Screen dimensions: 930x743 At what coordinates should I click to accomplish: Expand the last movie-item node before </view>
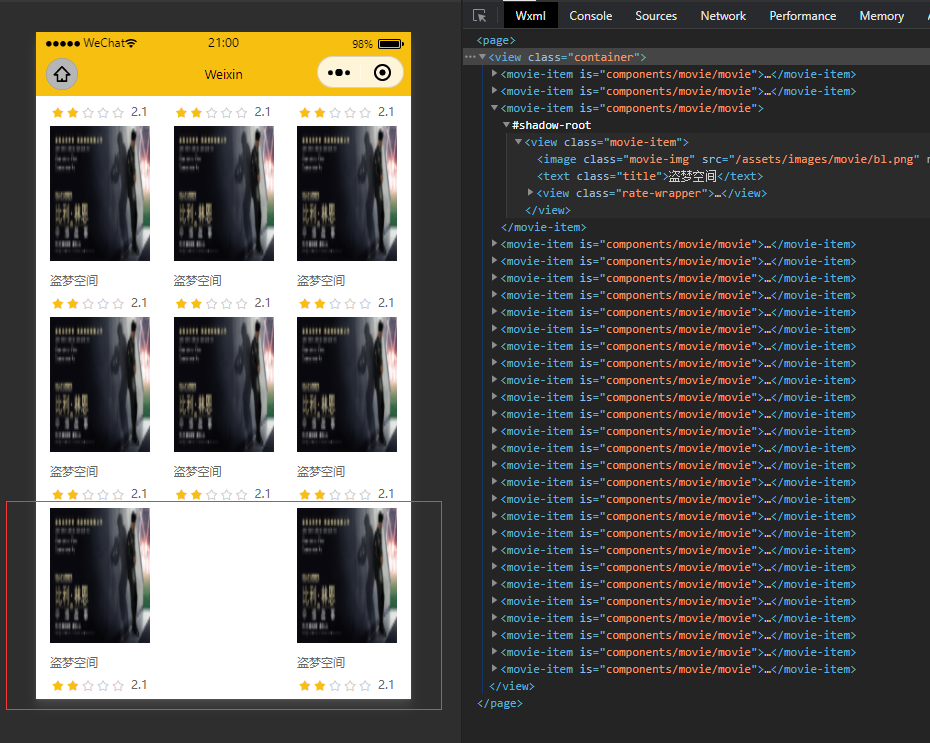coord(494,669)
